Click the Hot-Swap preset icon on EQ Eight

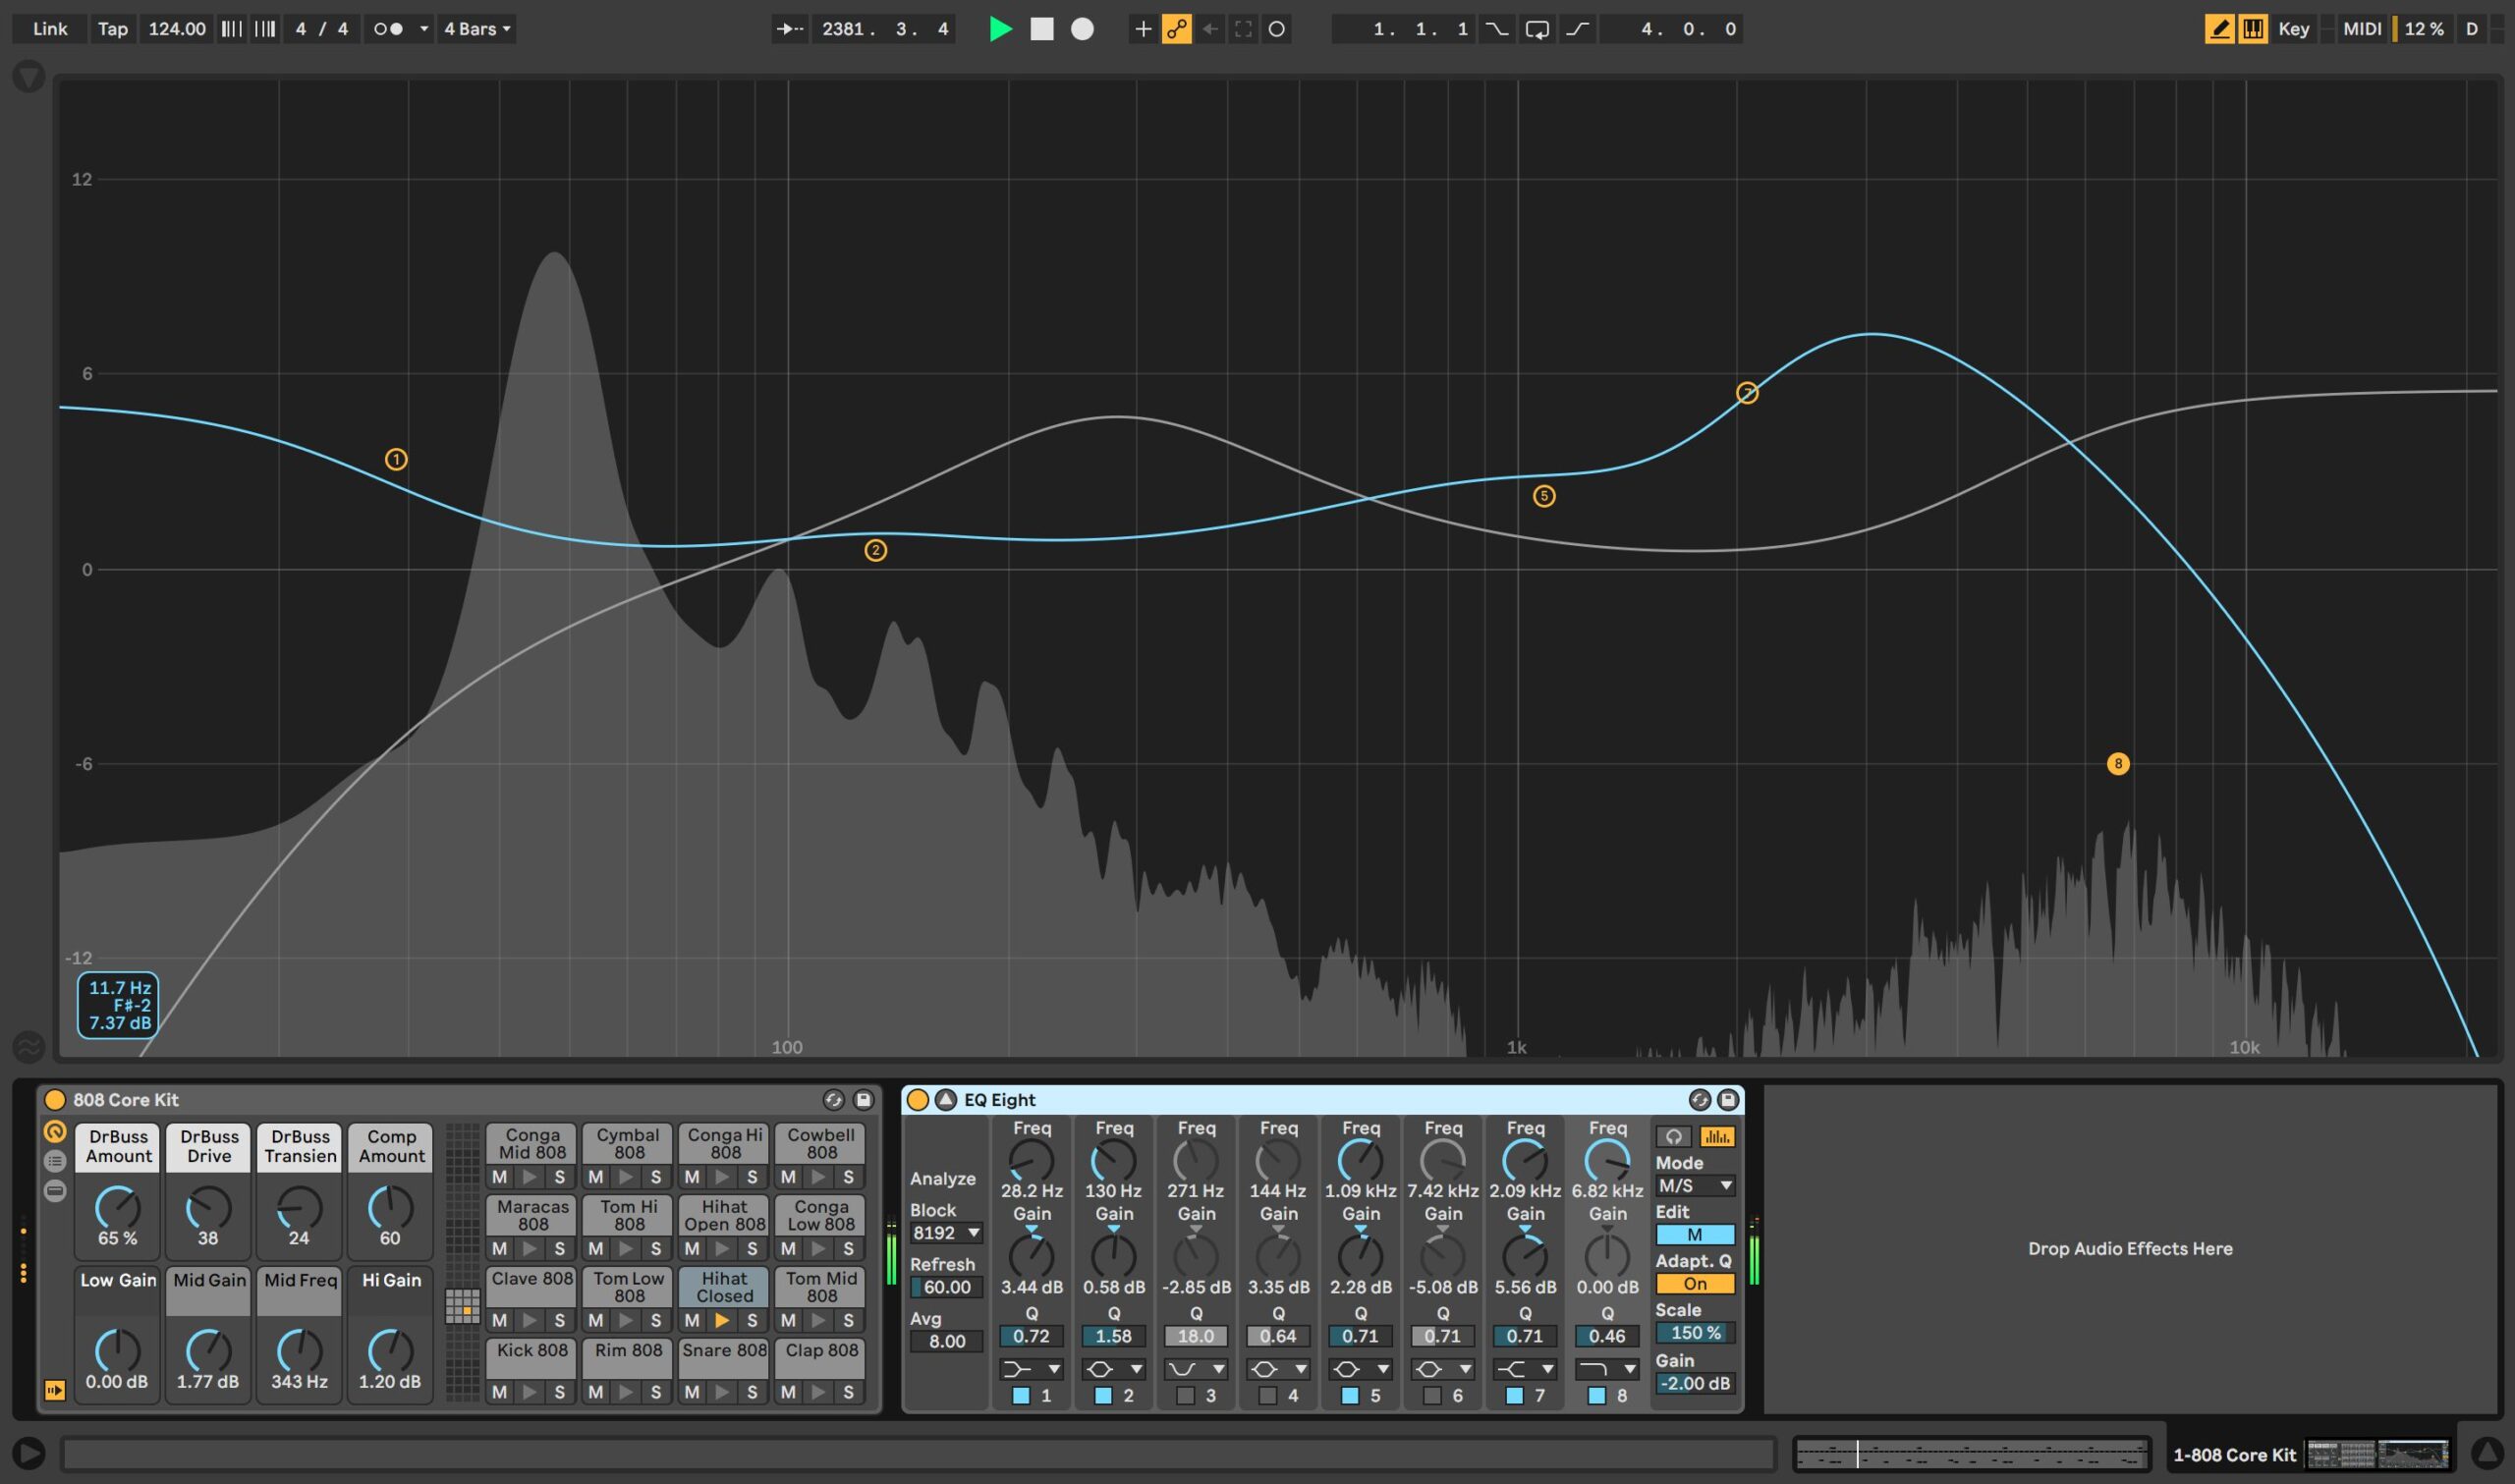[1700, 1099]
